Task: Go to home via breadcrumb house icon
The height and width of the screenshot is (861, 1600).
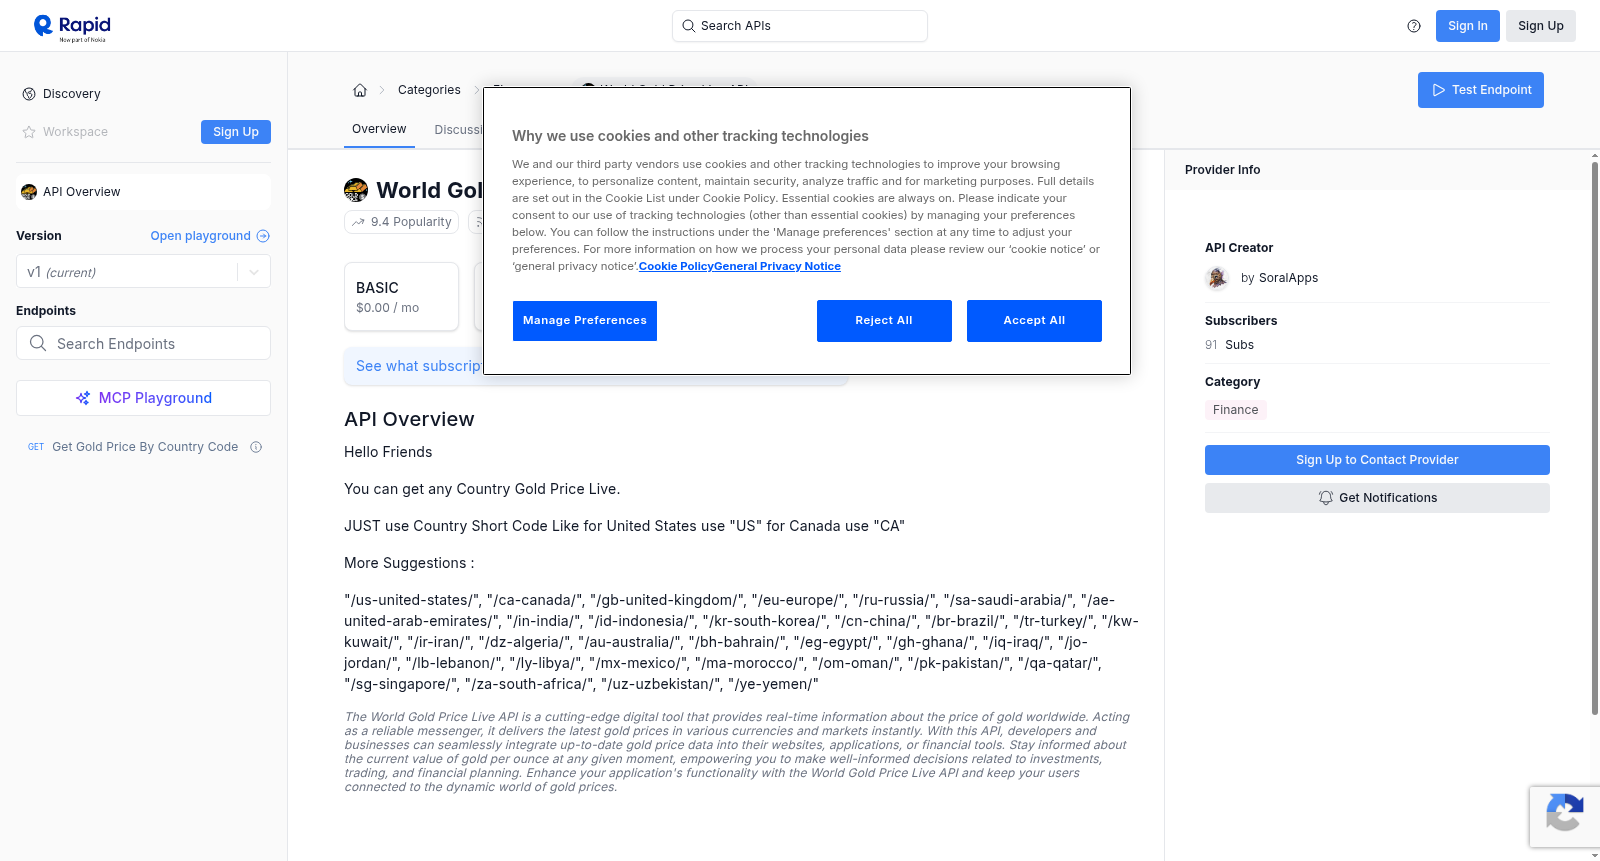Action: tap(360, 90)
